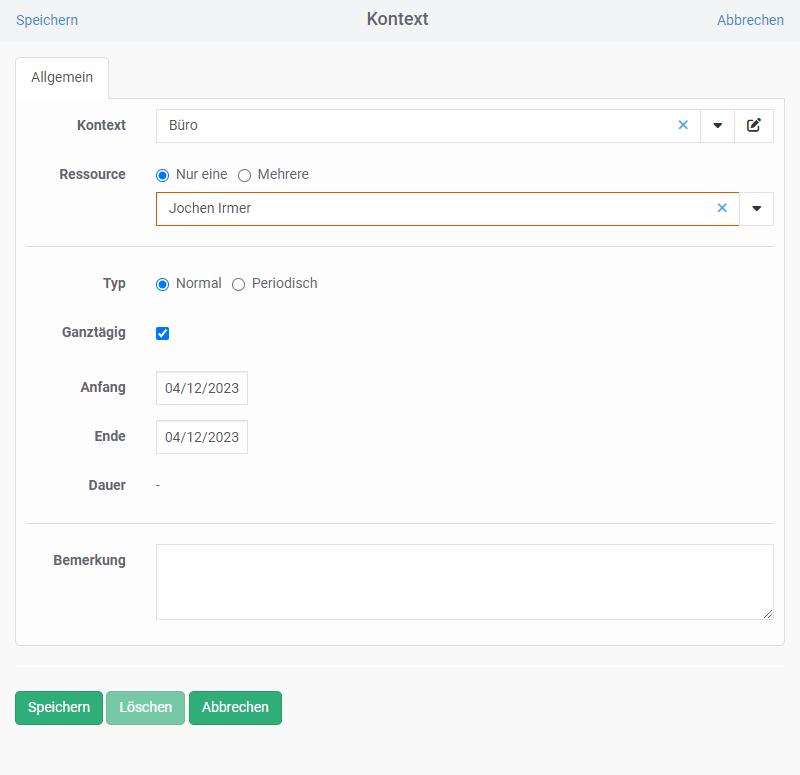This screenshot has width=800, height=775.
Task: Click the green Abbrechen button
Action: tap(235, 707)
